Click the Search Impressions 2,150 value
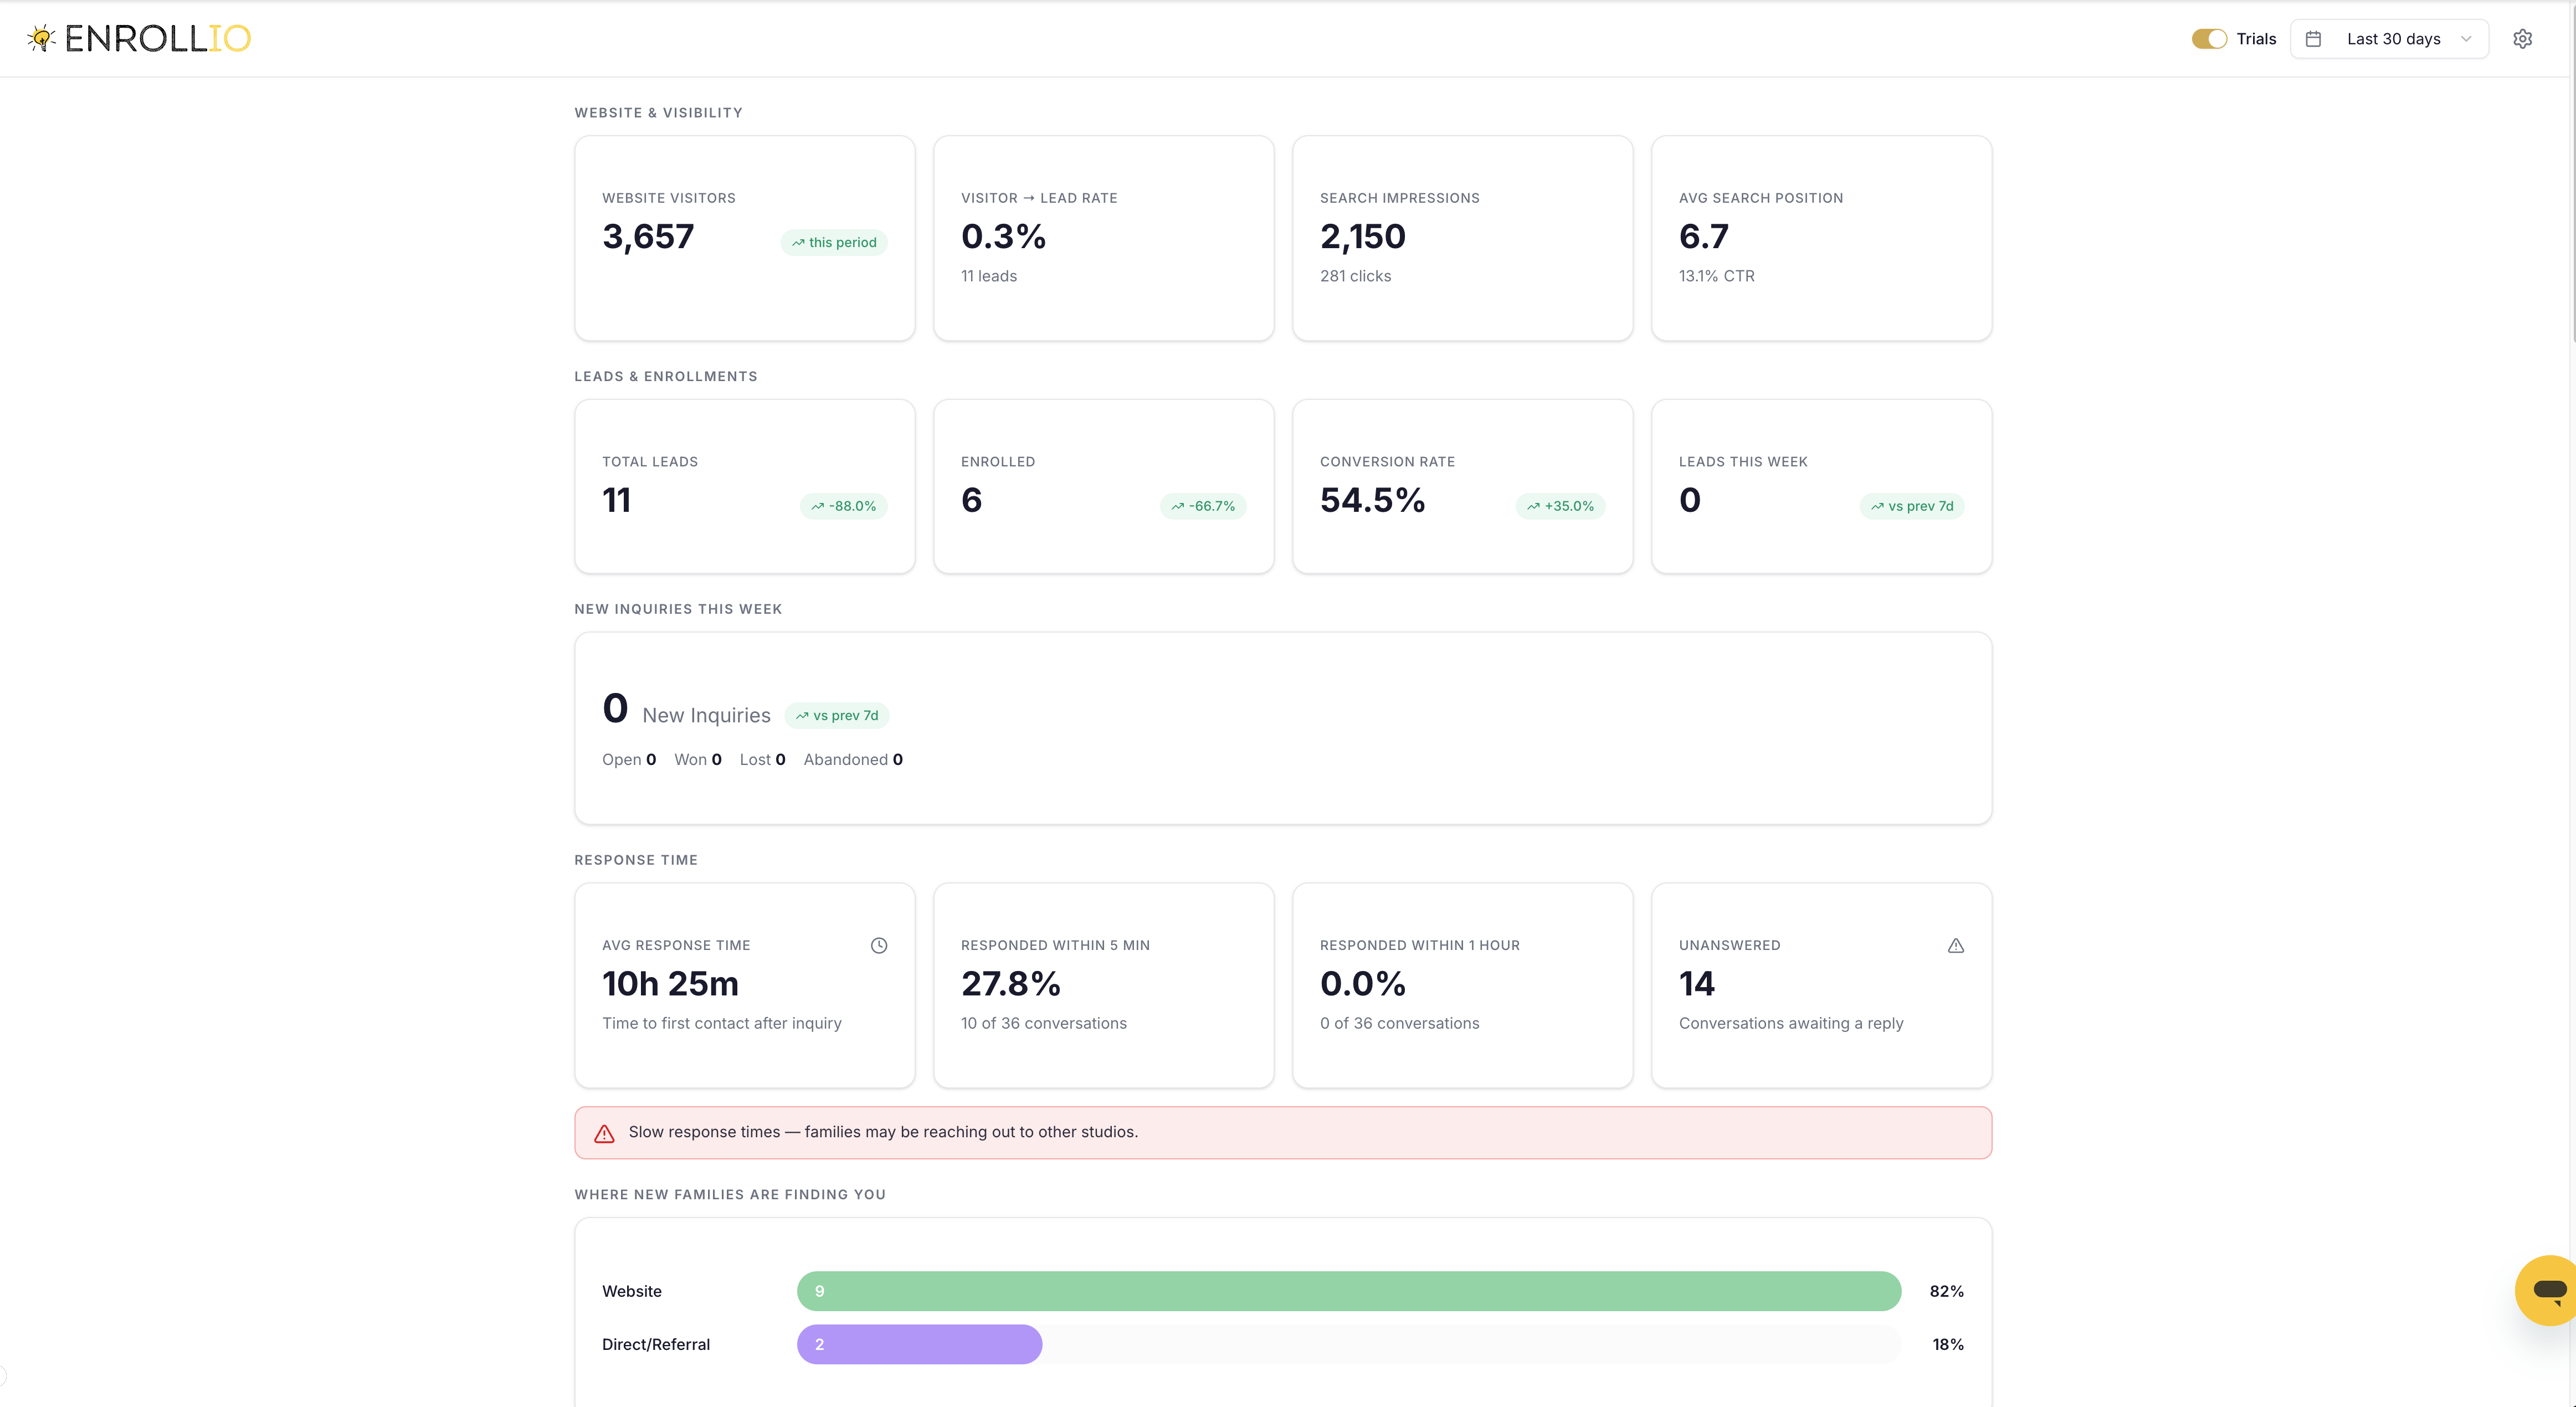The width and height of the screenshot is (2576, 1407). point(1362,237)
